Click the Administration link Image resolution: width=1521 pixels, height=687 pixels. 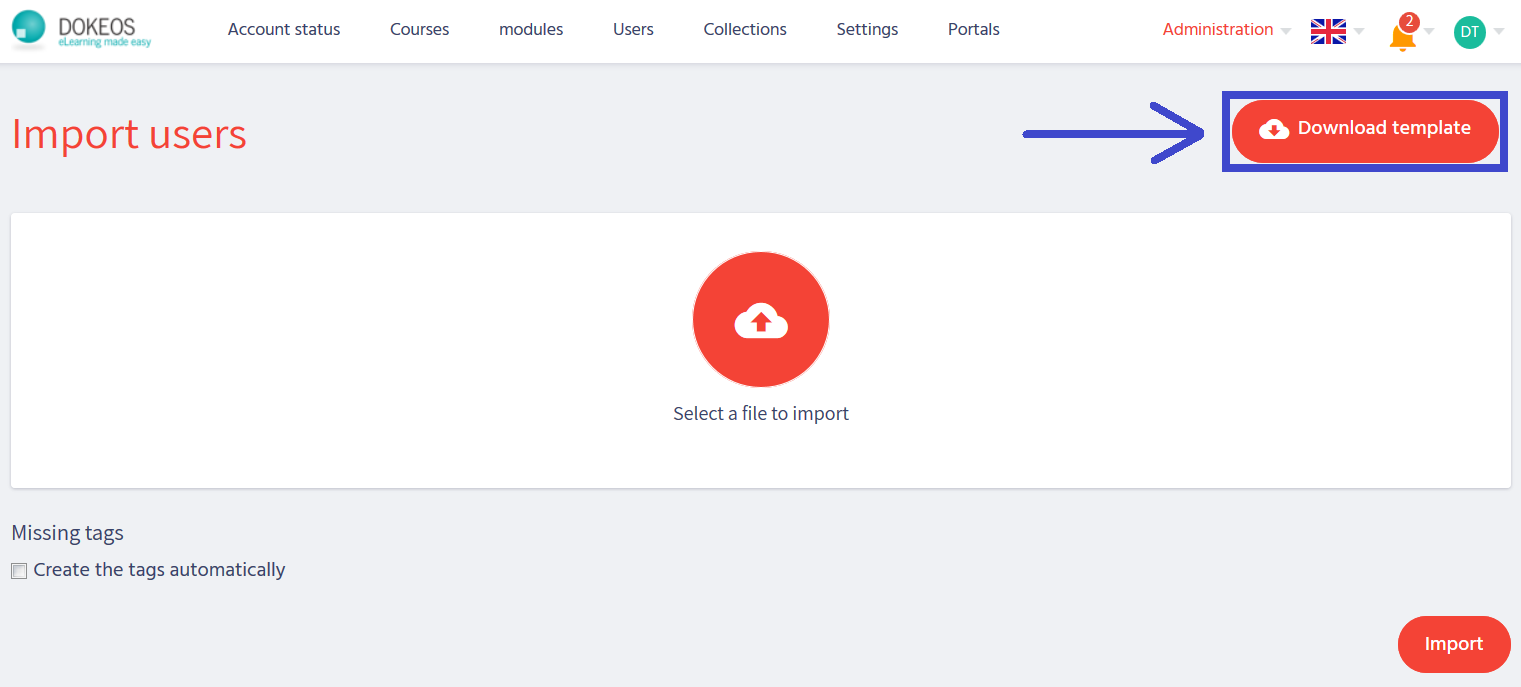coord(1217,30)
